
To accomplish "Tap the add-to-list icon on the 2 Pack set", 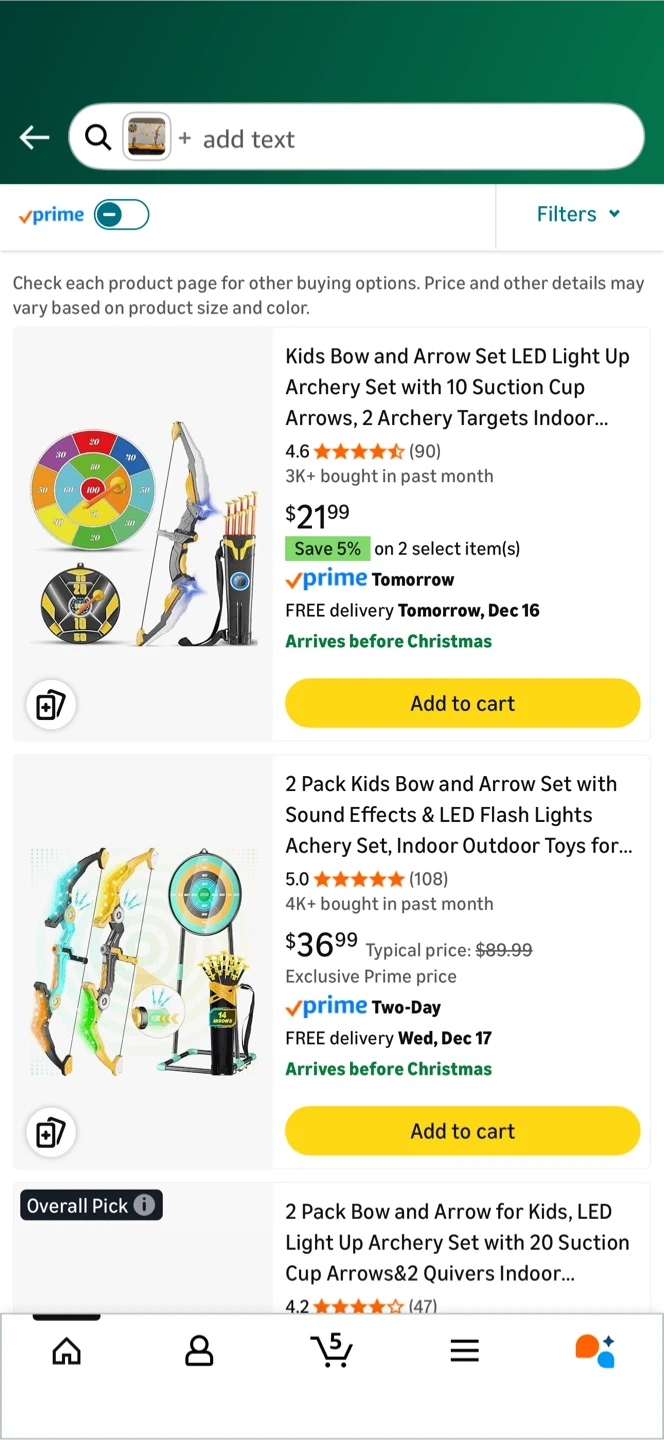I will [x=50, y=1132].
